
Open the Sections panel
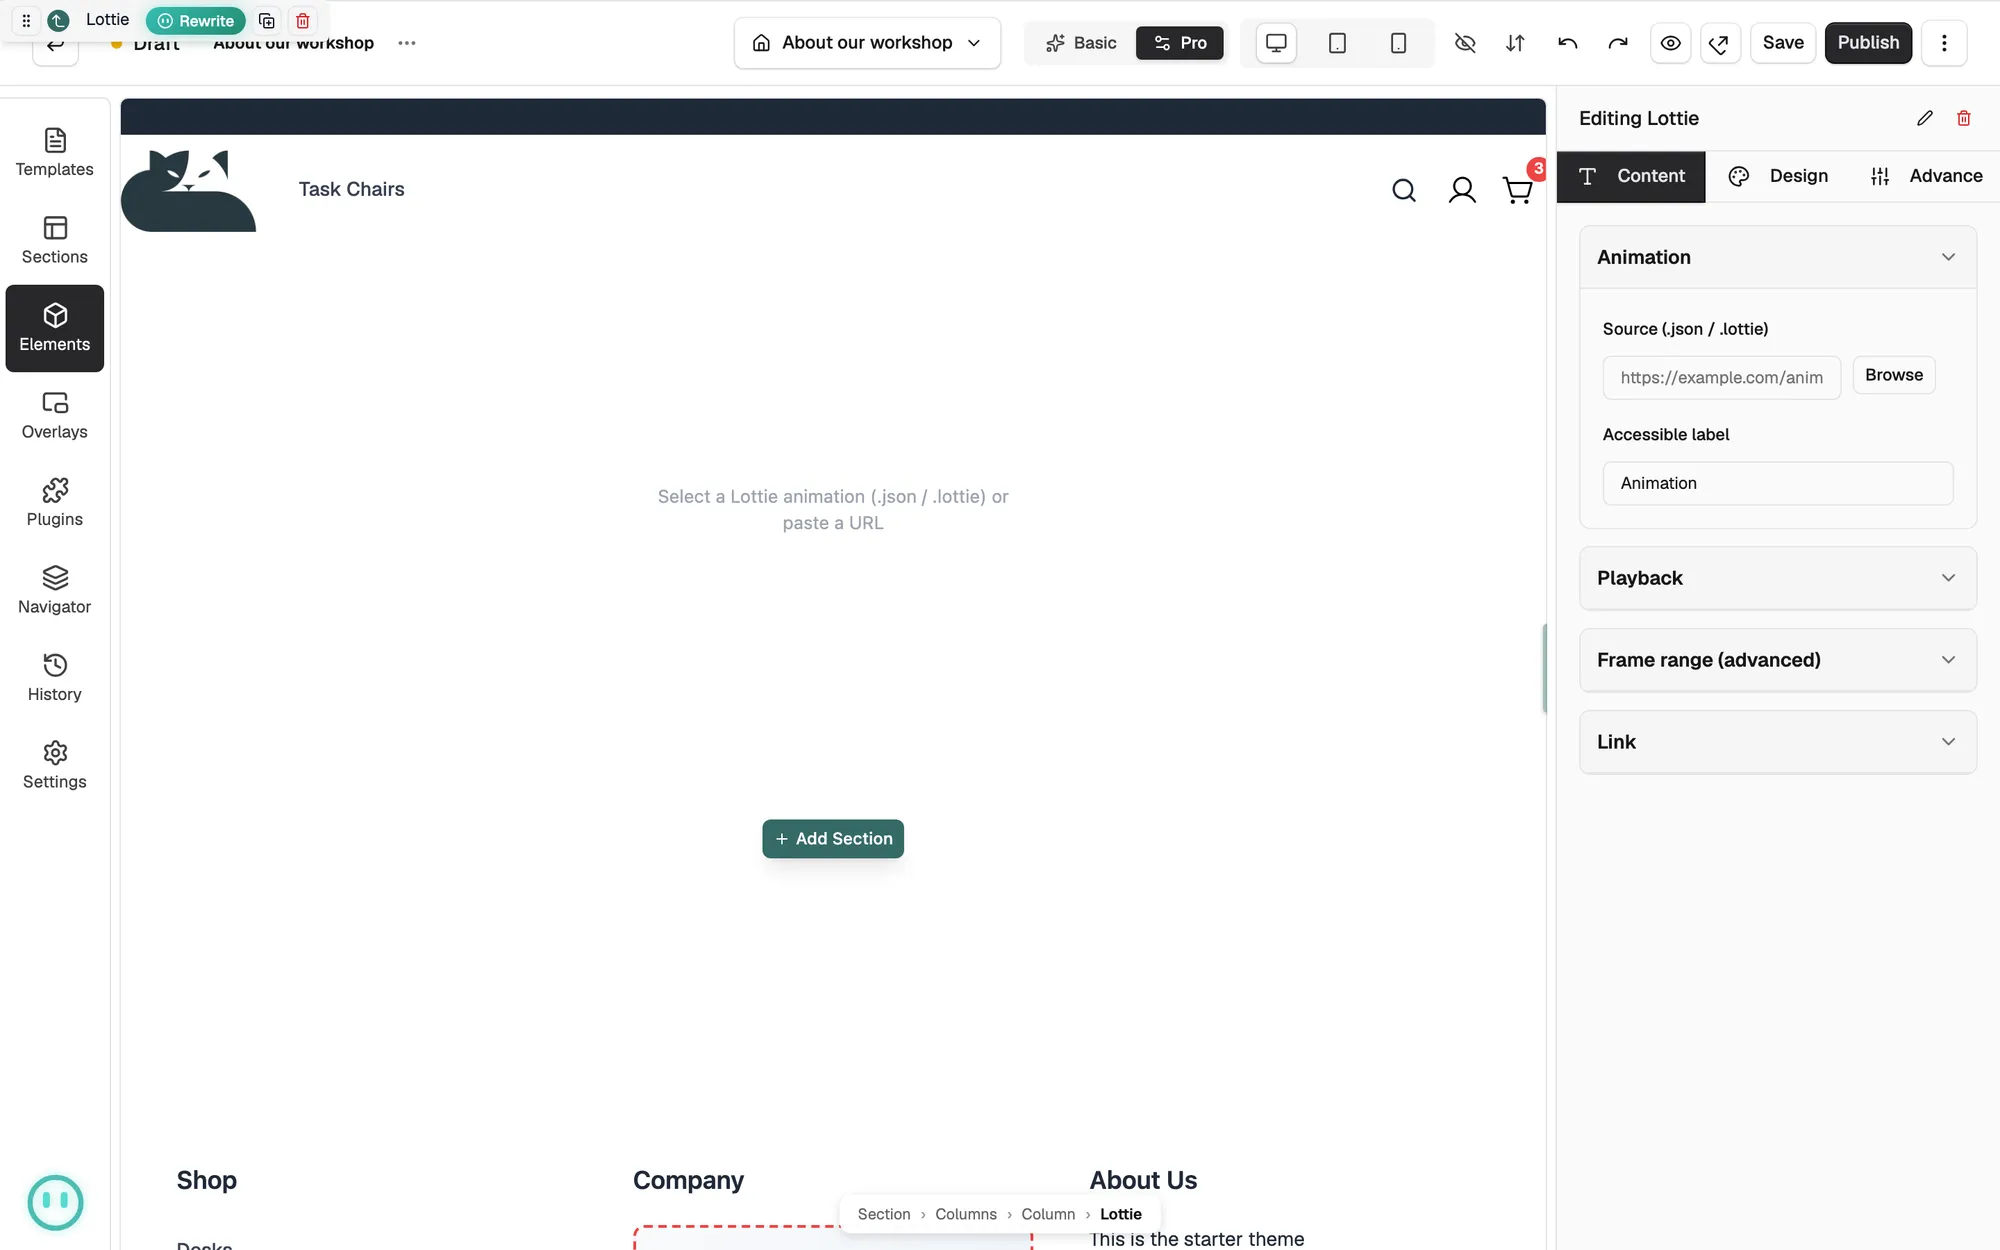coord(55,241)
